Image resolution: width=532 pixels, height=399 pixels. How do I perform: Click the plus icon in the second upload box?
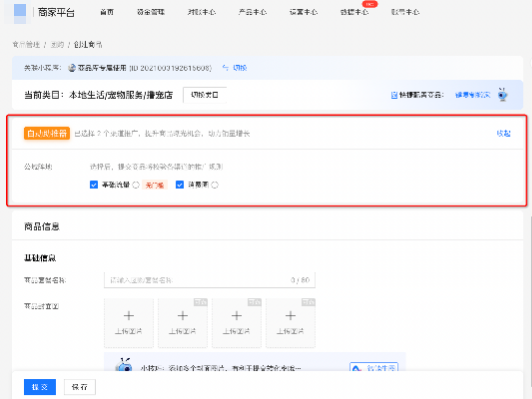click(x=183, y=316)
